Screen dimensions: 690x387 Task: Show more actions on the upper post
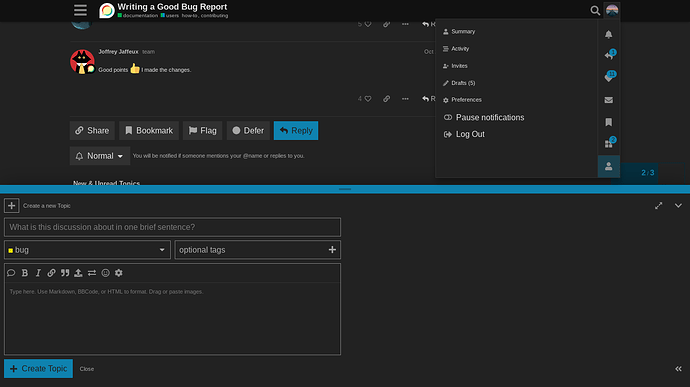(405, 24)
